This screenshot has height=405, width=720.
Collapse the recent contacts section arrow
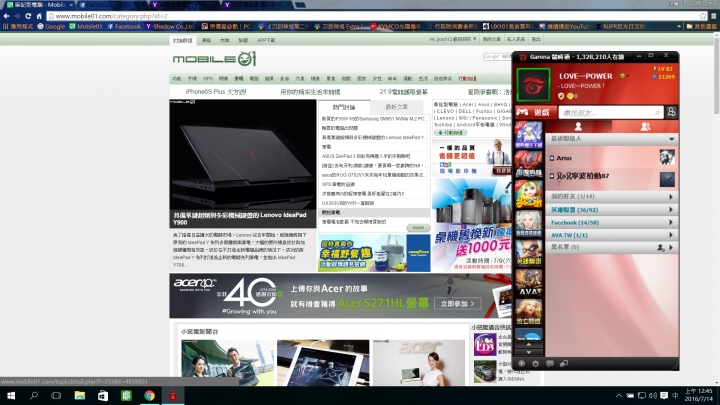click(671, 139)
